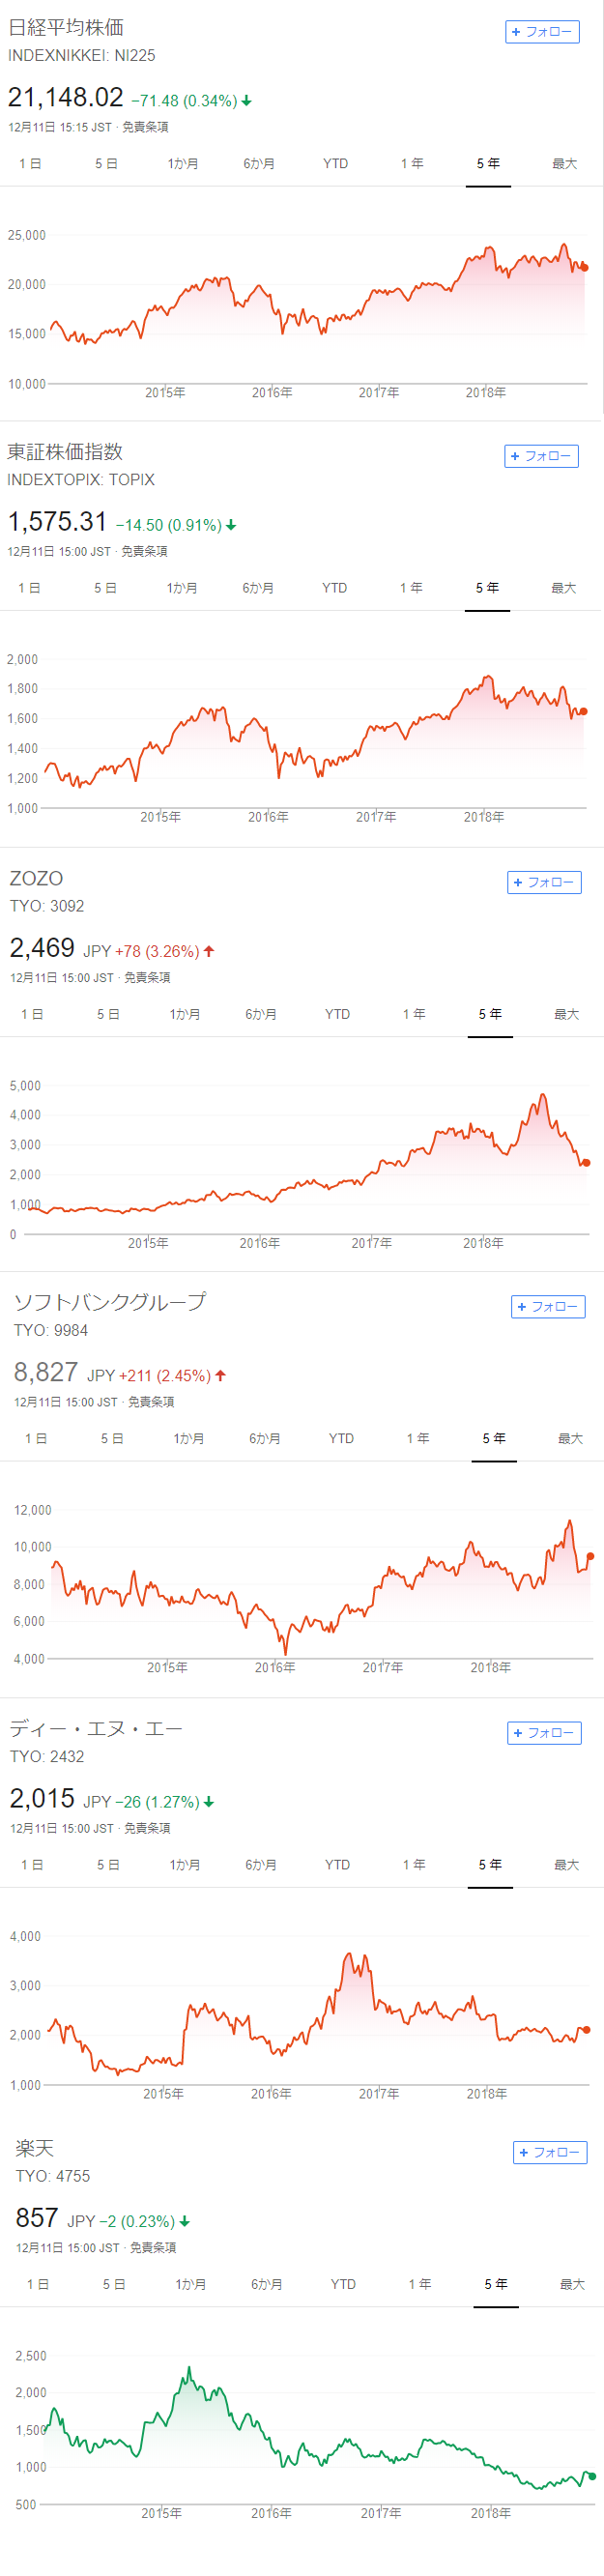Screen dimensions: 604x2576
Task: Click the 2017年 axis label on ZOZO chart
Action: coord(371,1243)
